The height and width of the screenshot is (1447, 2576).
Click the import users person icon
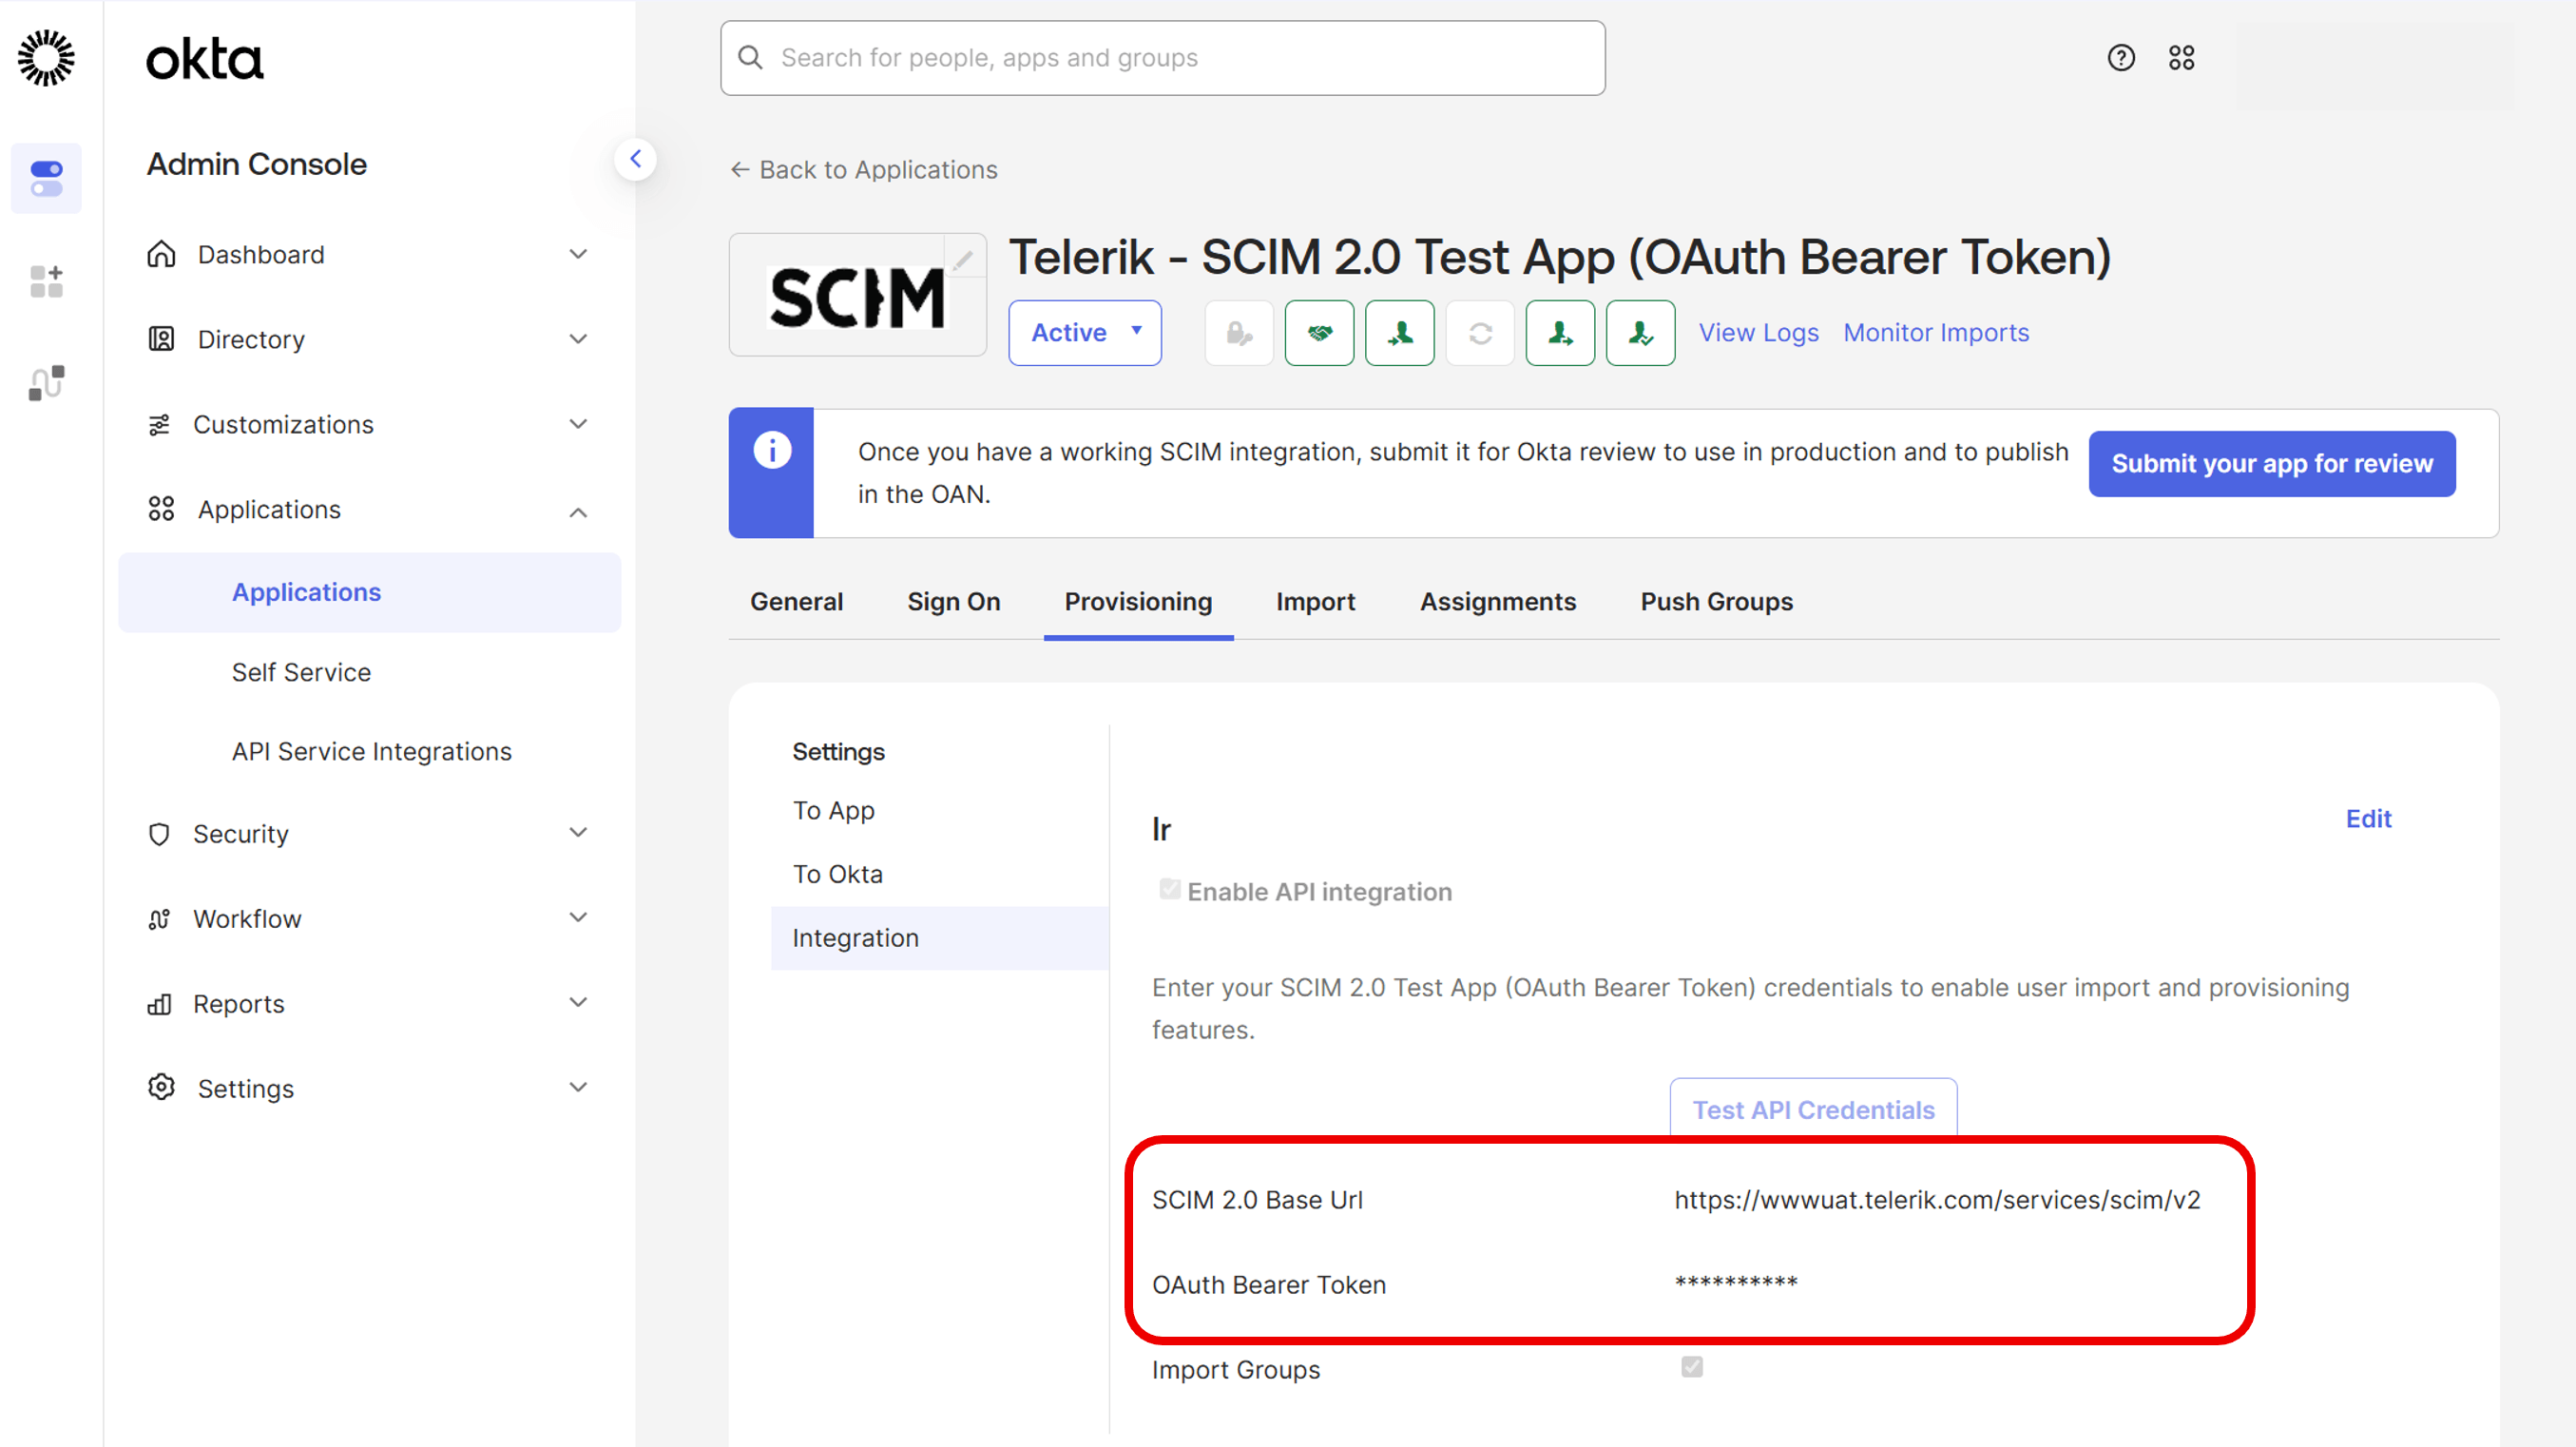click(1400, 333)
